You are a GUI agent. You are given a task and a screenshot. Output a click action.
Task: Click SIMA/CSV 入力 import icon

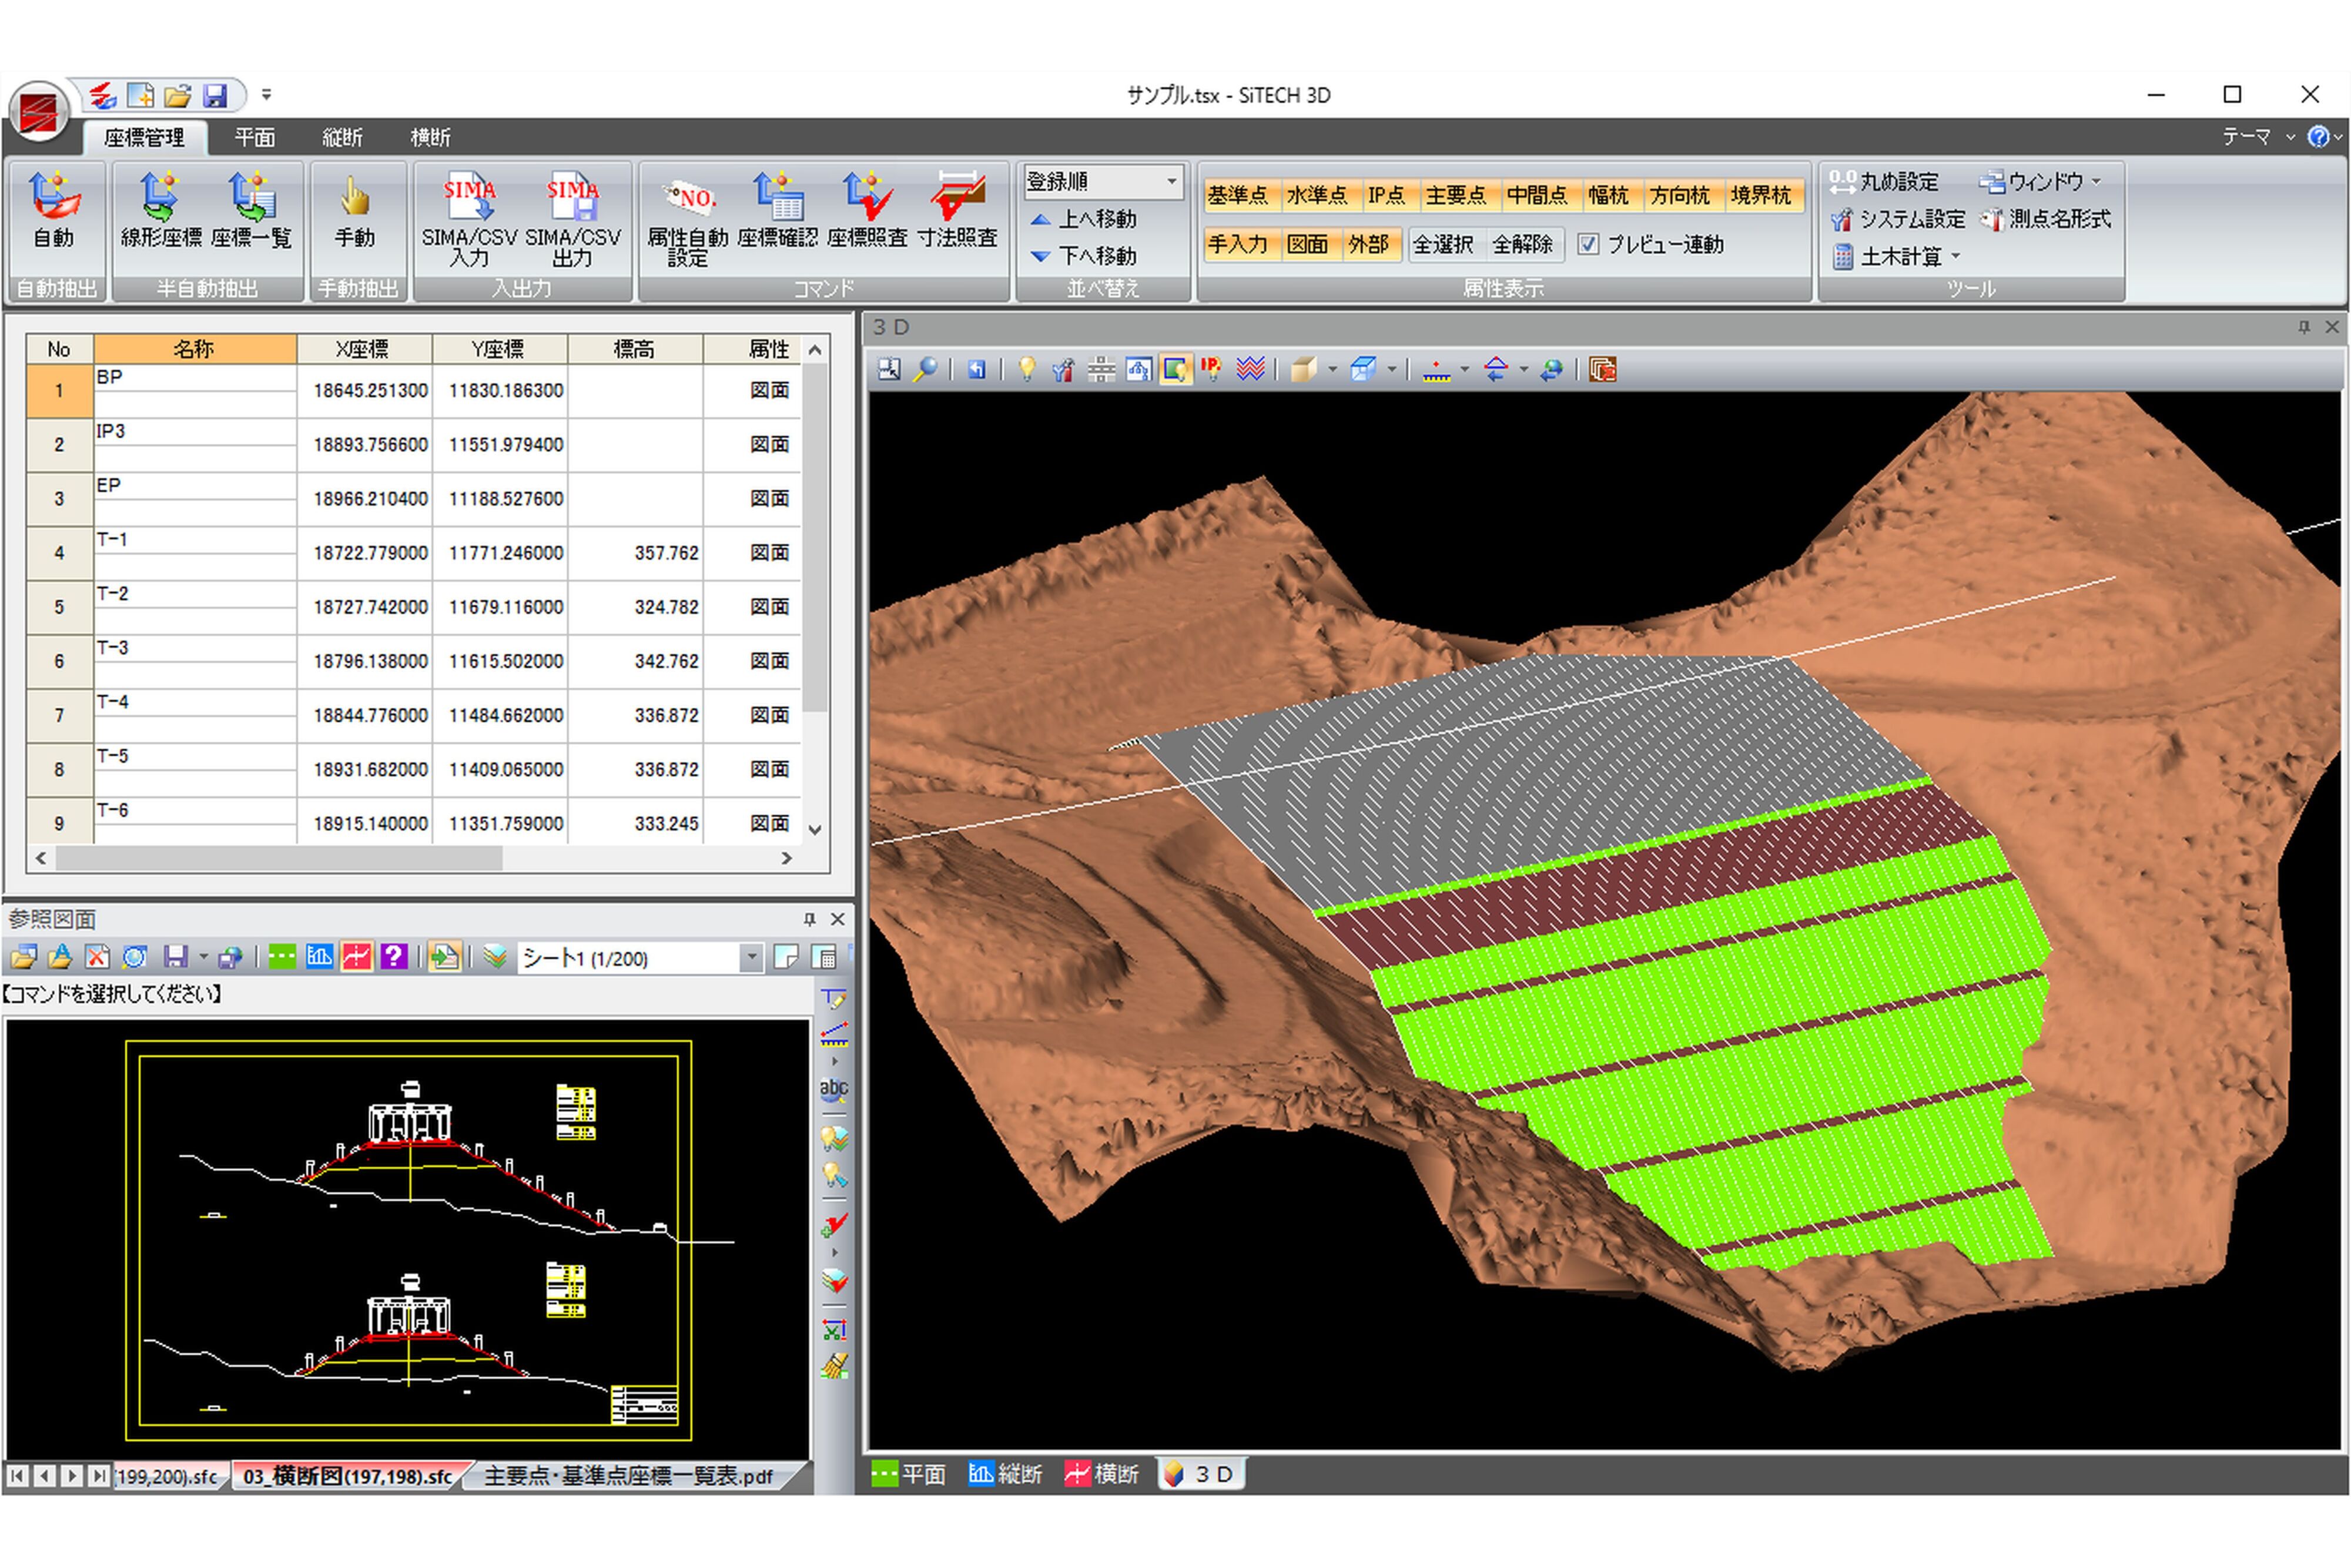(469, 198)
